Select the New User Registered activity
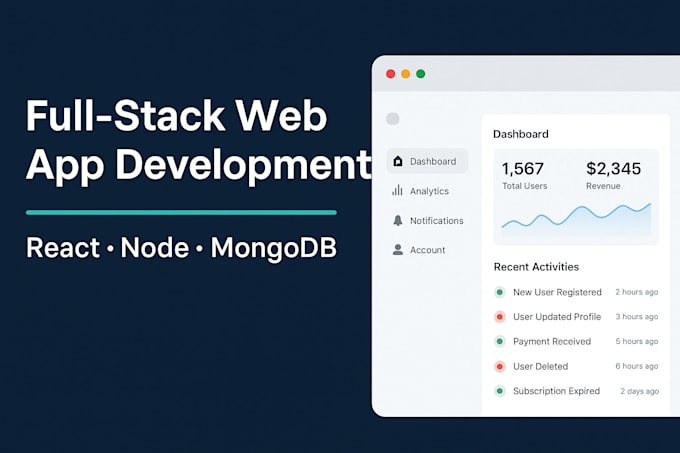Image resolution: width=680 pixels, height=453 pixels. (x=576, y=292)
